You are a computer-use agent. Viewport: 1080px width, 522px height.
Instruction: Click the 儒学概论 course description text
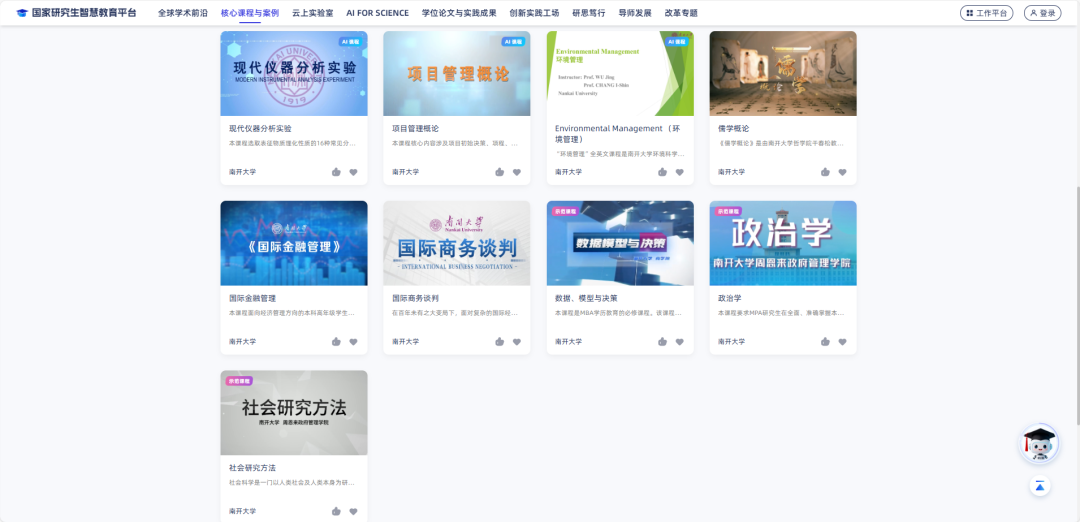point(780,143)
